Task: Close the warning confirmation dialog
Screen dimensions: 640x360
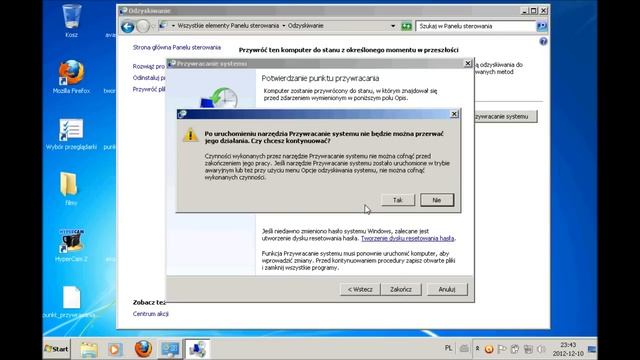Action: coord(454,114)
